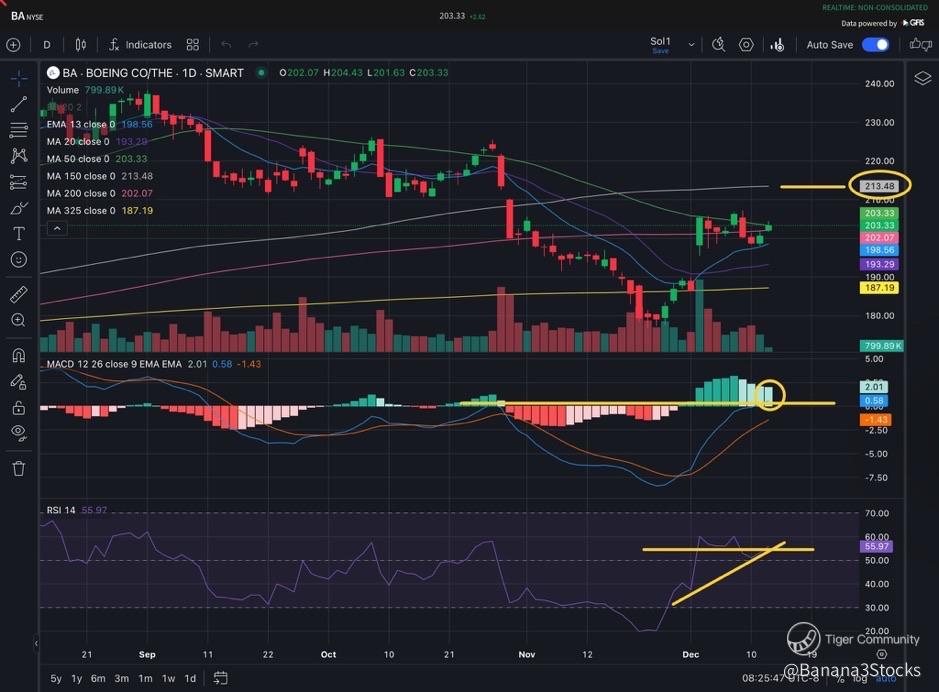
Task: Collapse the indicator legend chevron
Action: [57, 229]
